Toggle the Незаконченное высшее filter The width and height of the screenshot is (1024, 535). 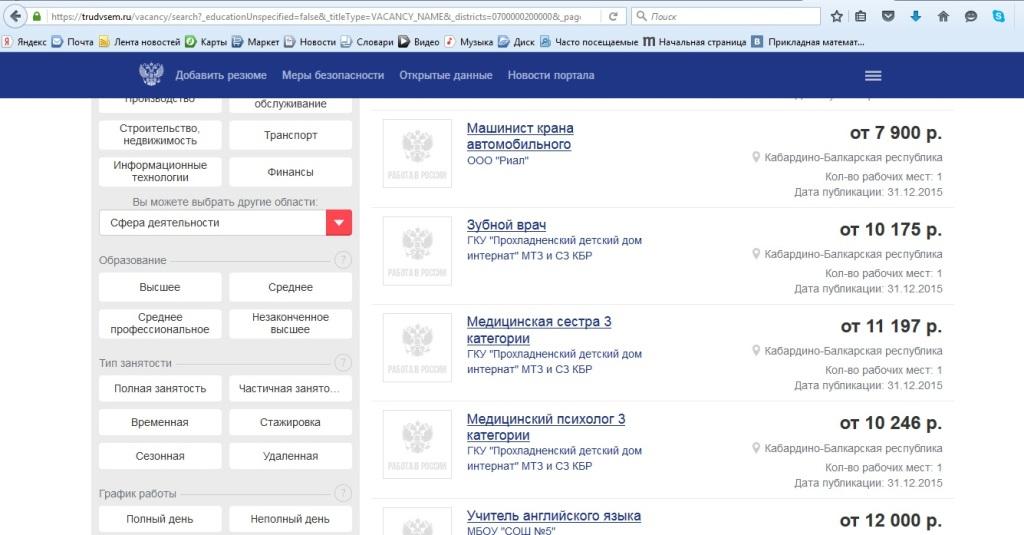pyautogui.click(x=291, y=323)
